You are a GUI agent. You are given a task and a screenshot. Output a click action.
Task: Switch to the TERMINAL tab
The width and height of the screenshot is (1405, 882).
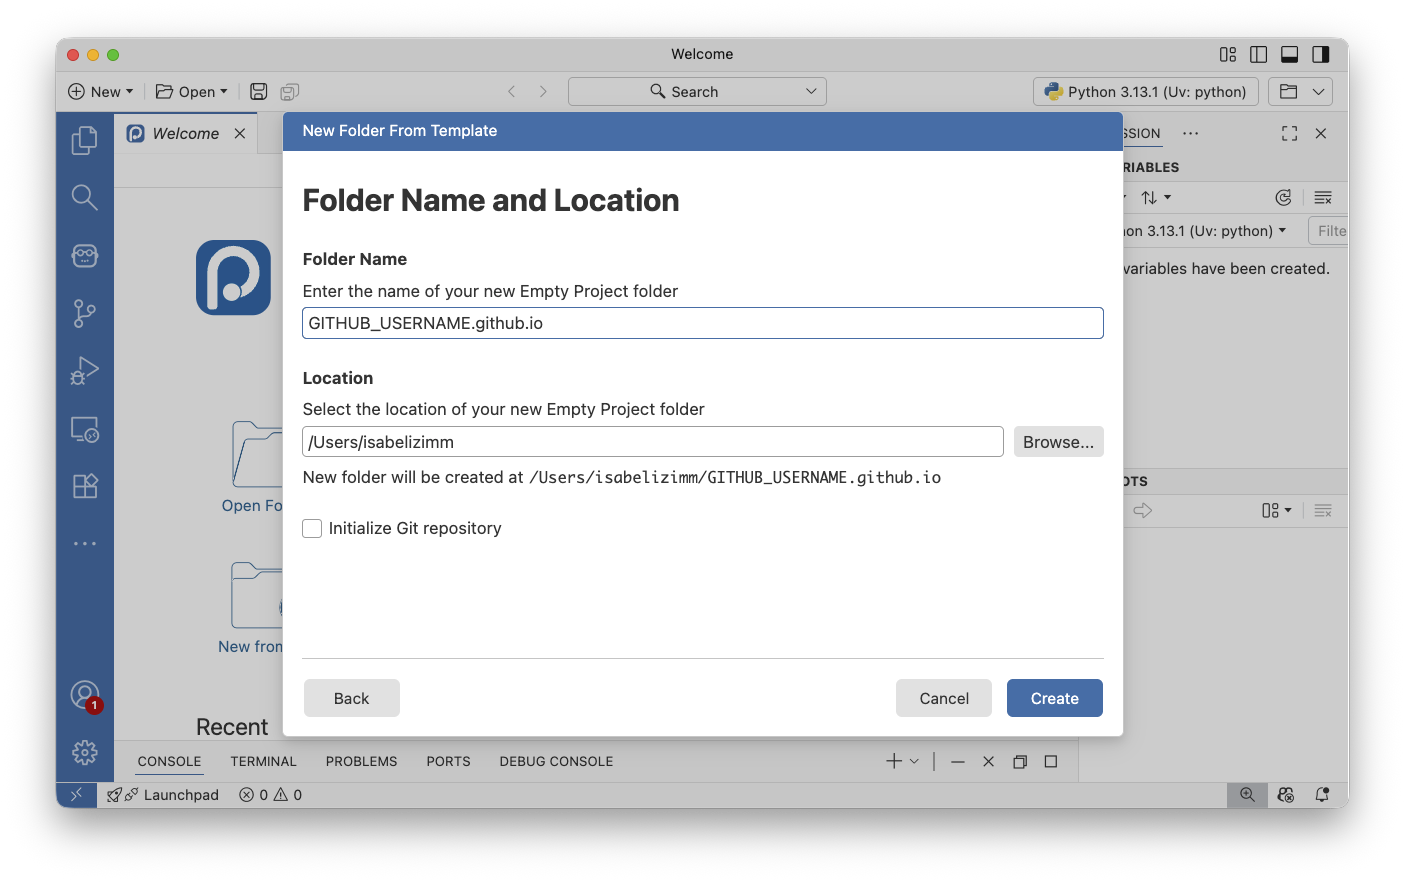click(263, 761)
